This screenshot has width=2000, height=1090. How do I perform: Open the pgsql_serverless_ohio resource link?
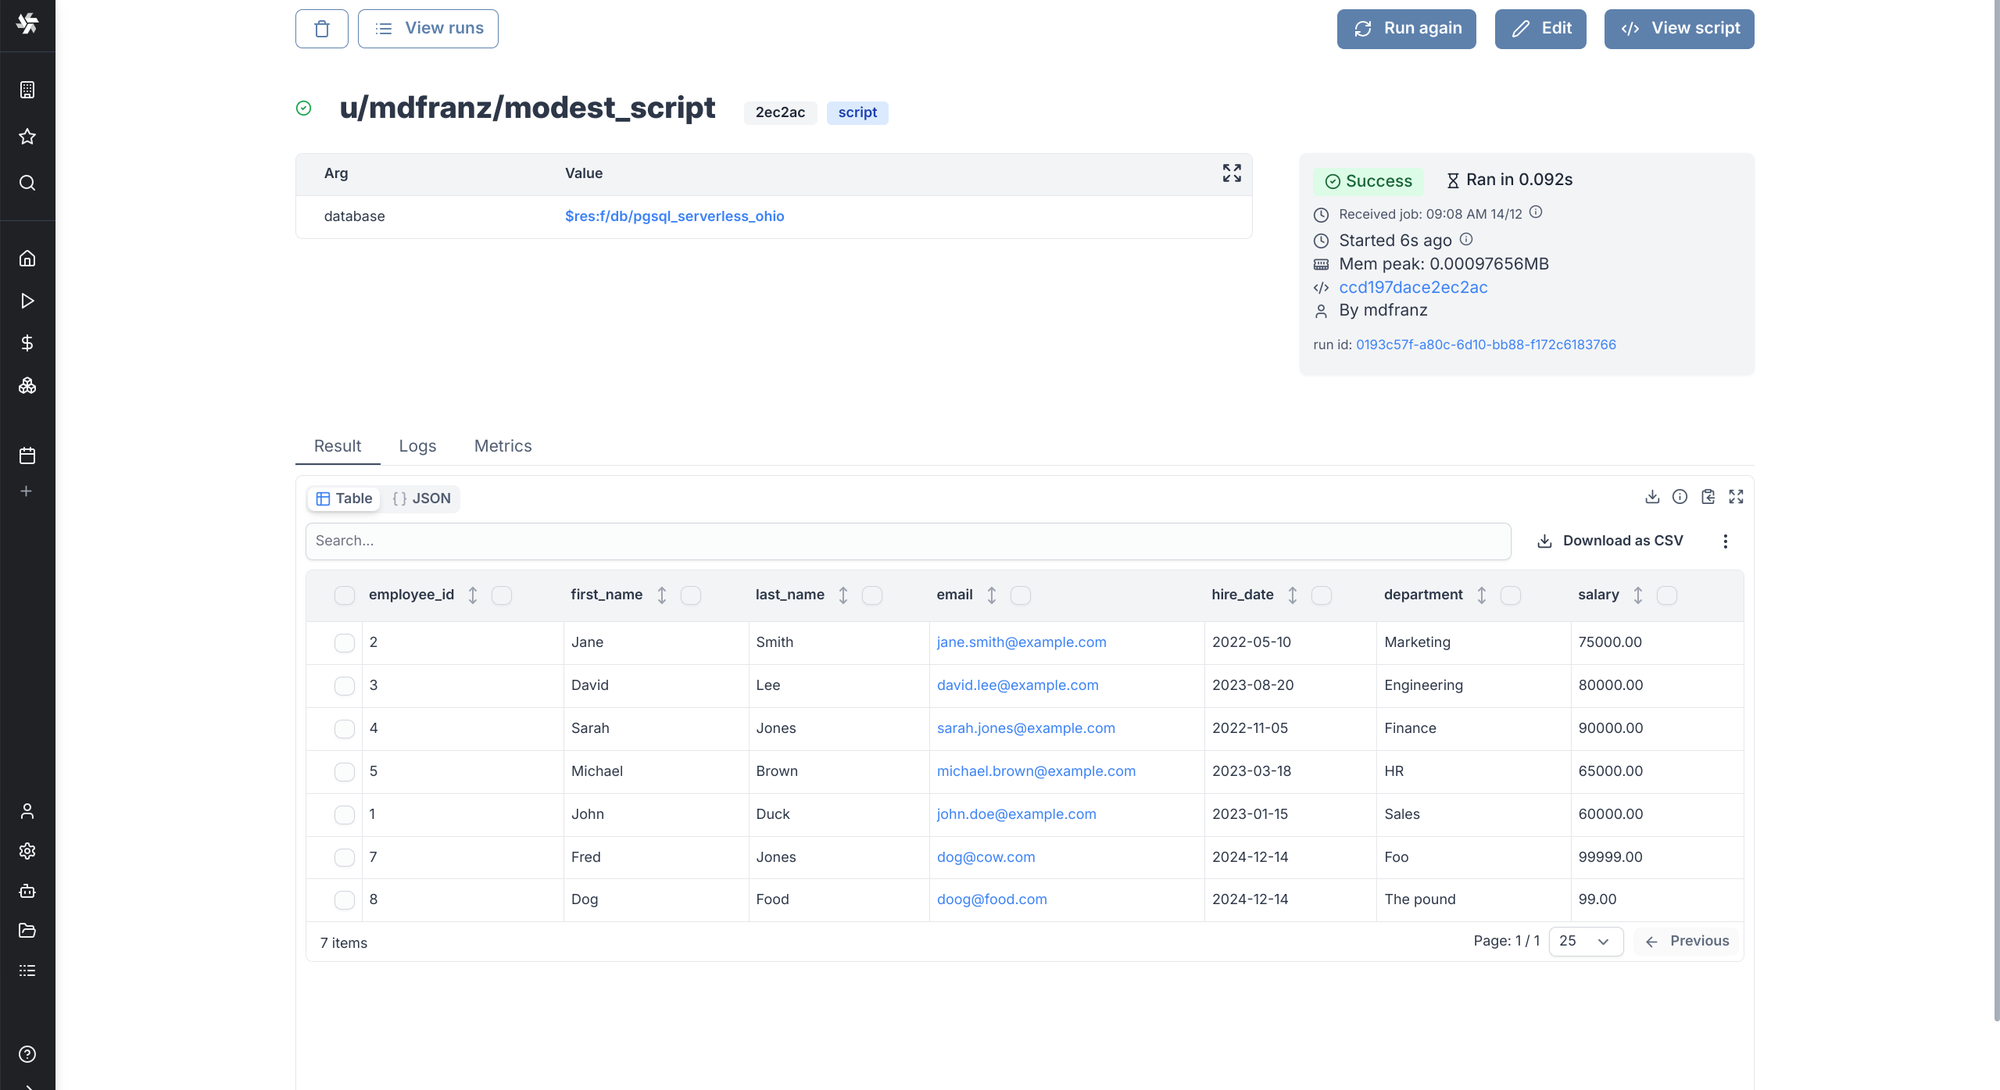pos(674,216)
